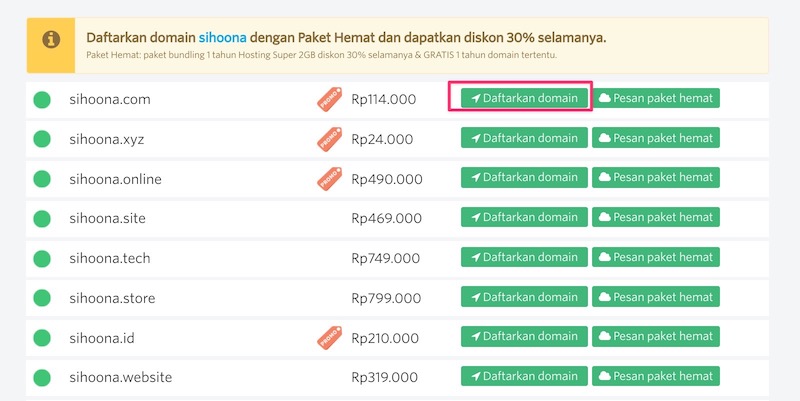Click Daftarkan domain for sihoona.site

pyautogui.click(x=524, y=217)
